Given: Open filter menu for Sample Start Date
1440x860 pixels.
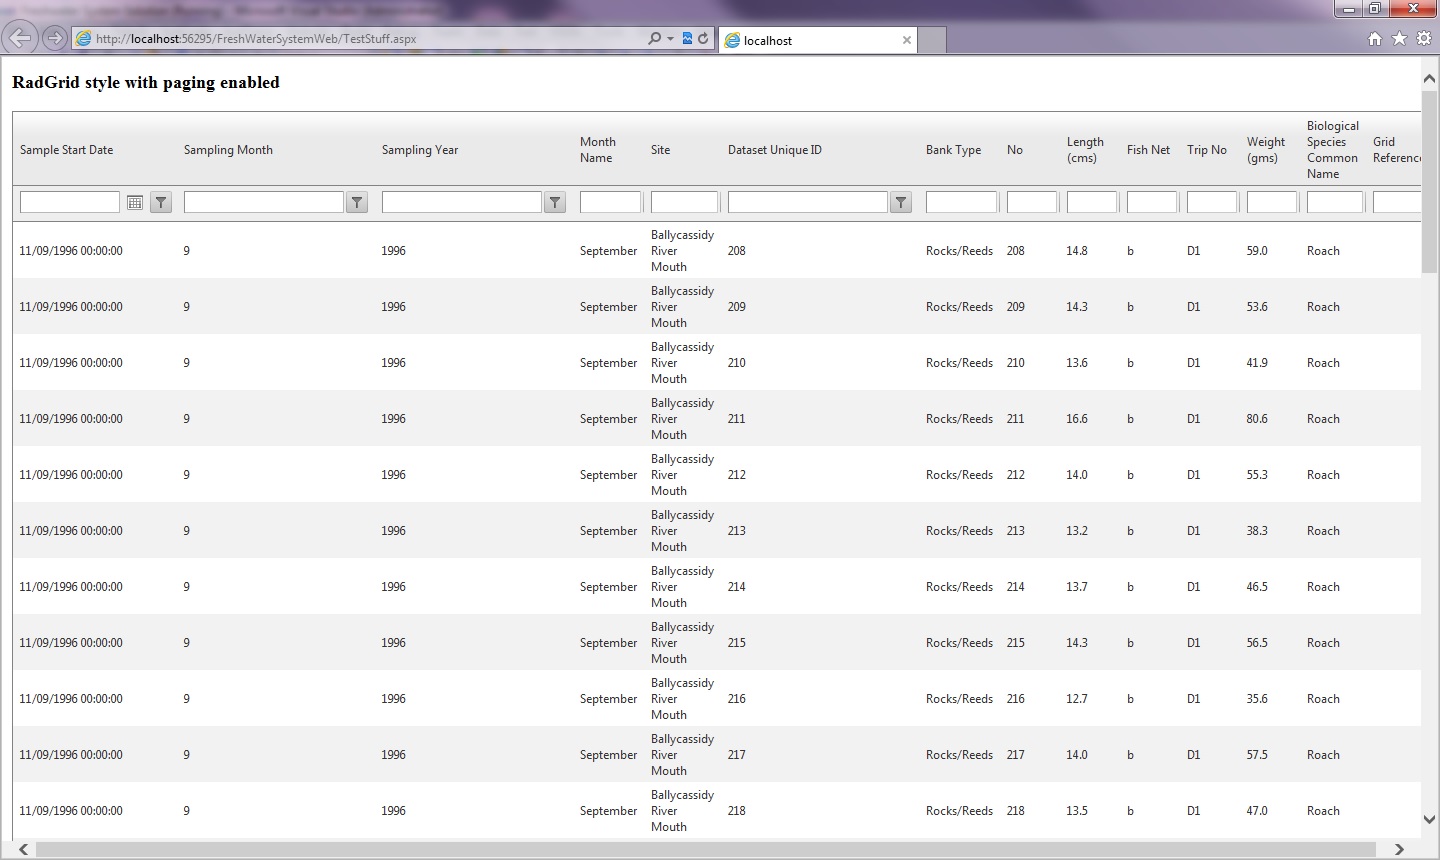Looking at the screenshot, I should click(161, 202).
